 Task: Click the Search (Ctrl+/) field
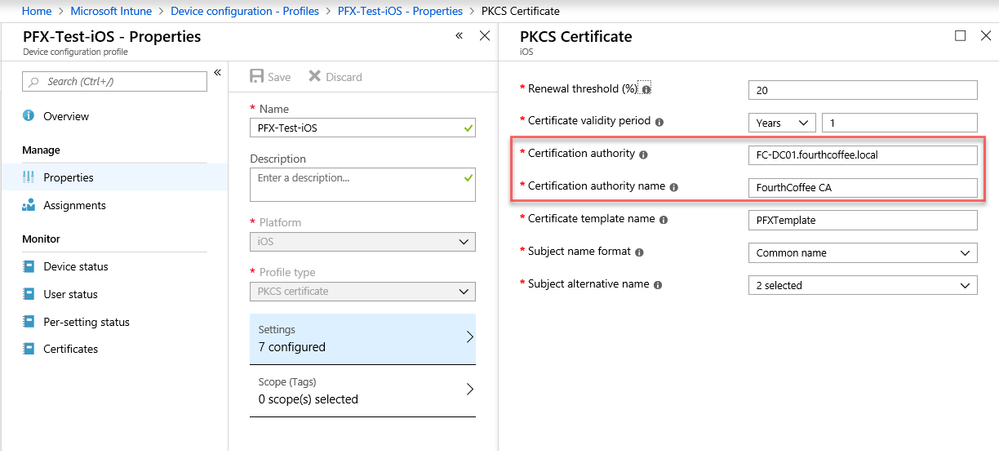[x=115, y=82]
